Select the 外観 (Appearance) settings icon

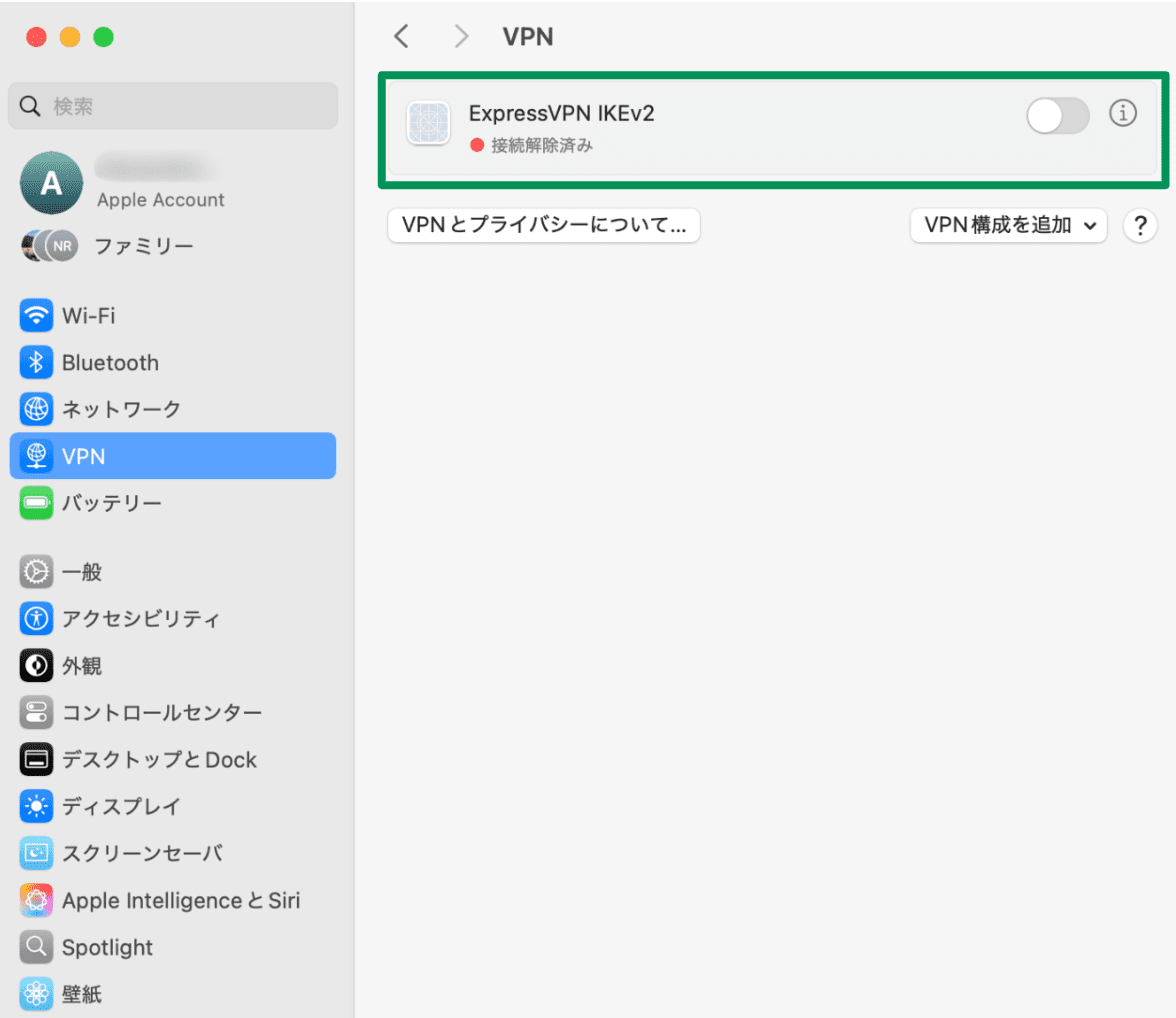(x=36, y=666)
